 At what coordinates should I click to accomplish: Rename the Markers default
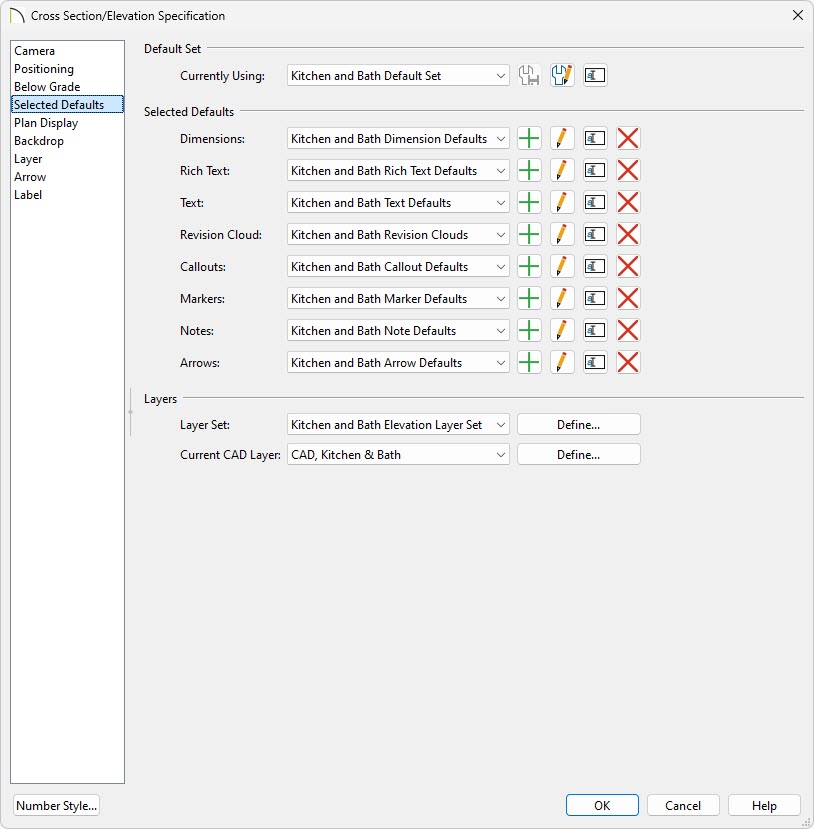point(595,299)
